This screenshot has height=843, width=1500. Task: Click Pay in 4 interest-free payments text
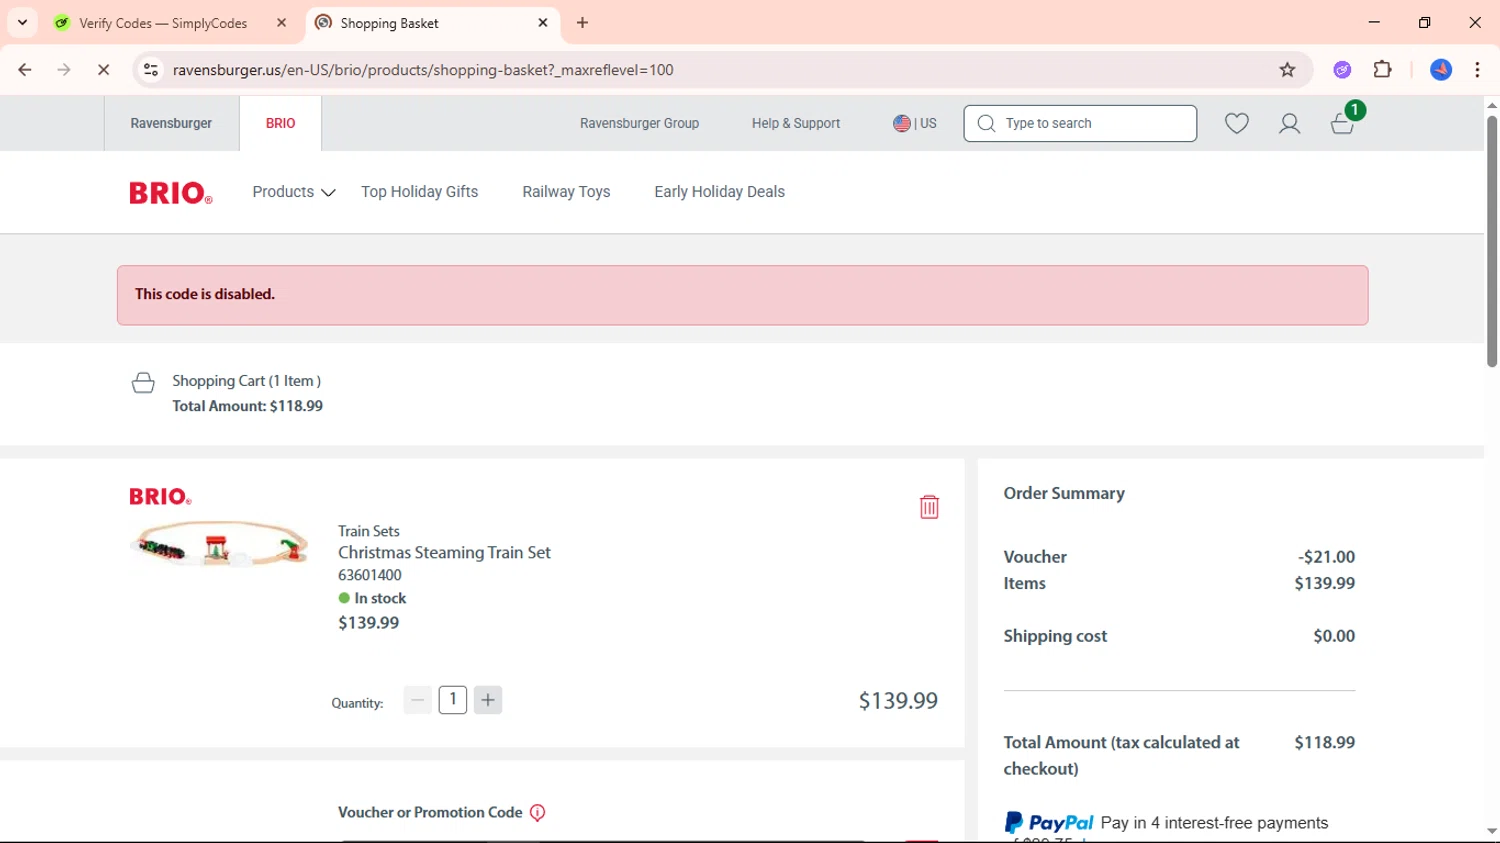click(1214, 823)
